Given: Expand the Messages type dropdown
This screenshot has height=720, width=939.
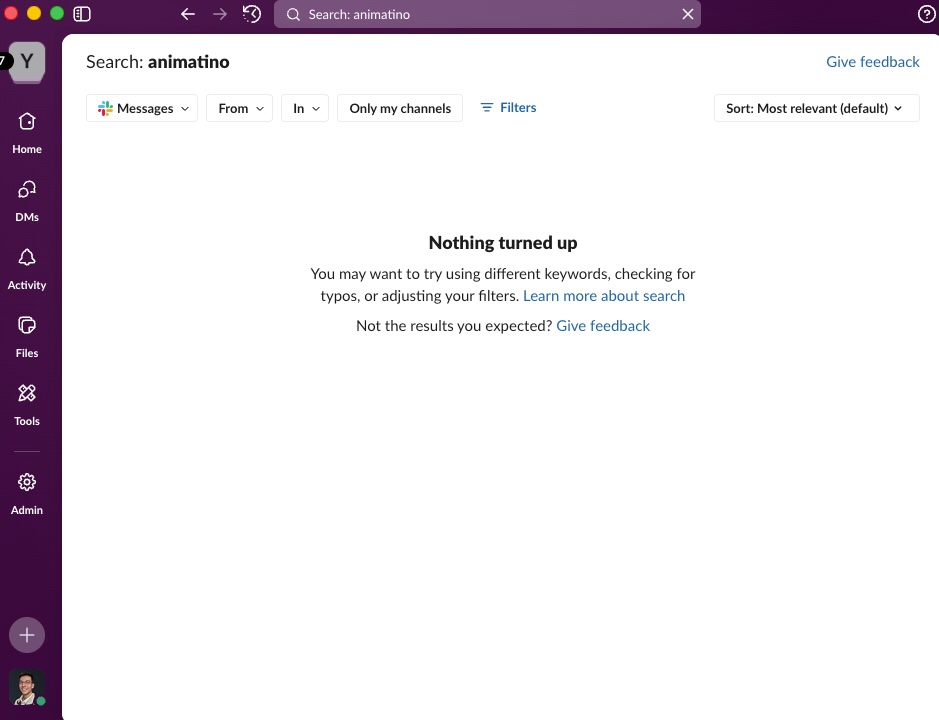Looking at the screenshot, I should pyautogui.click(x=142, y=108).
